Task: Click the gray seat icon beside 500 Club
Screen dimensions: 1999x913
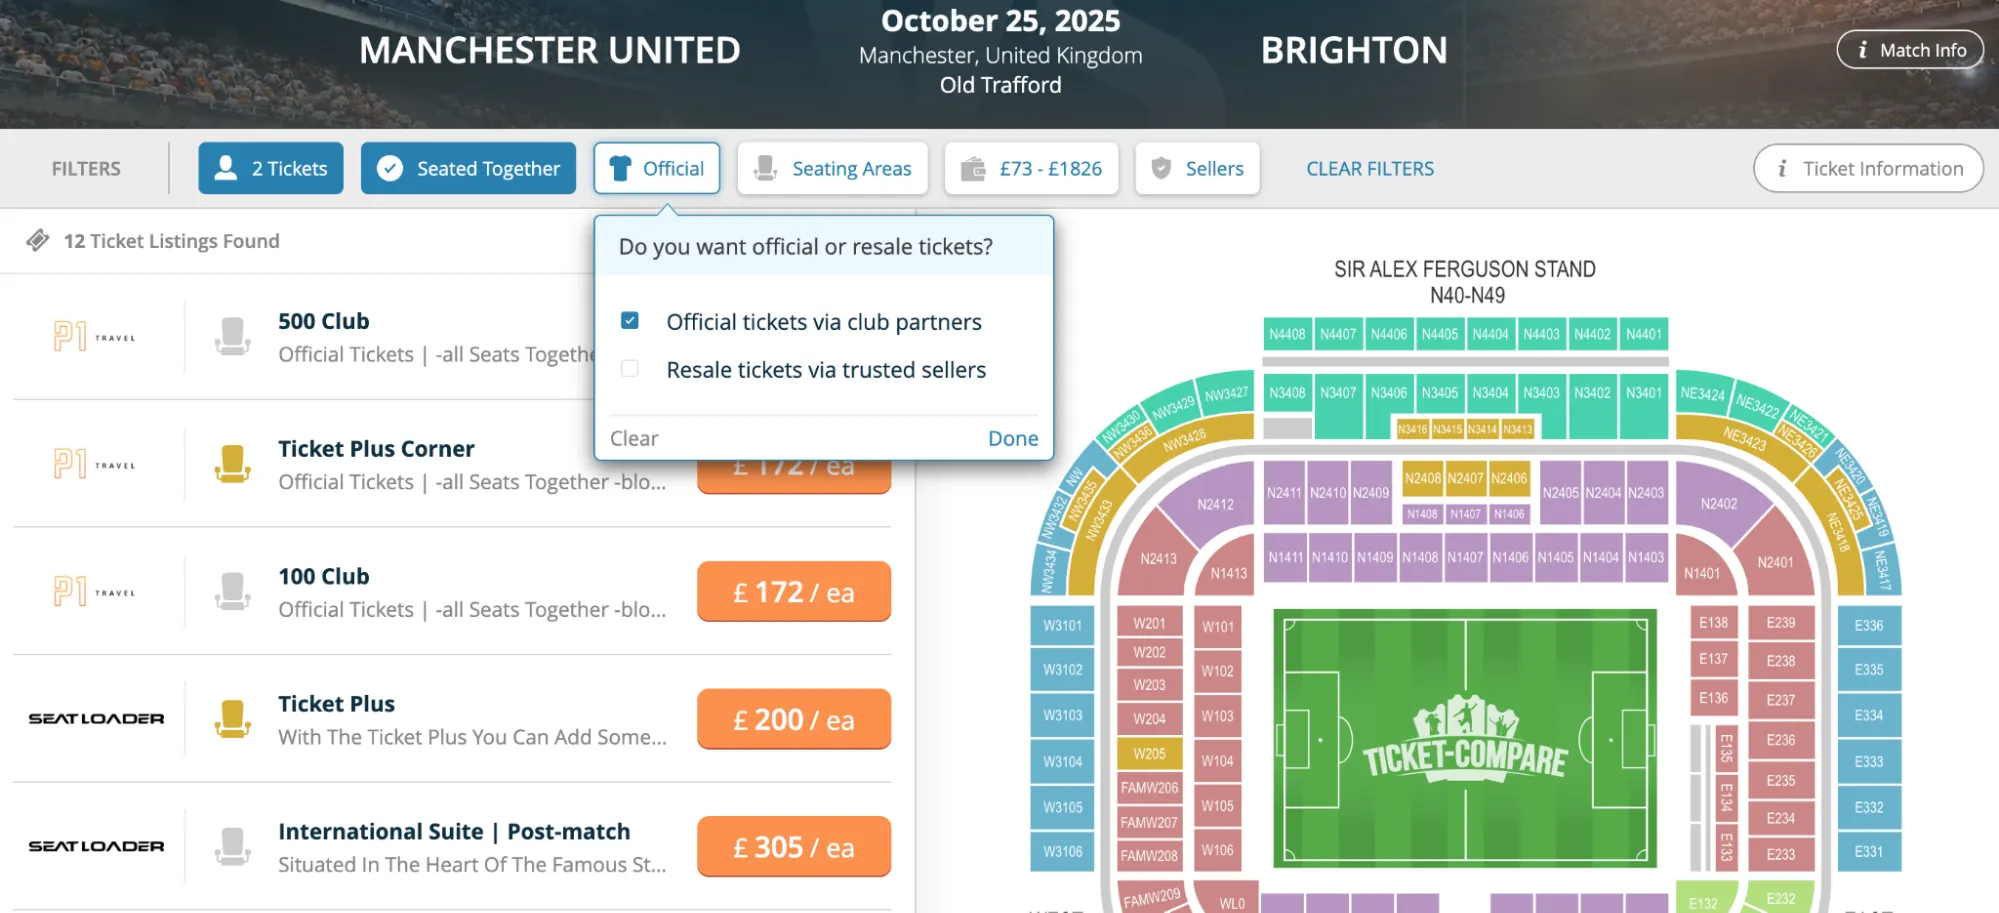Action: coord(234,336)
